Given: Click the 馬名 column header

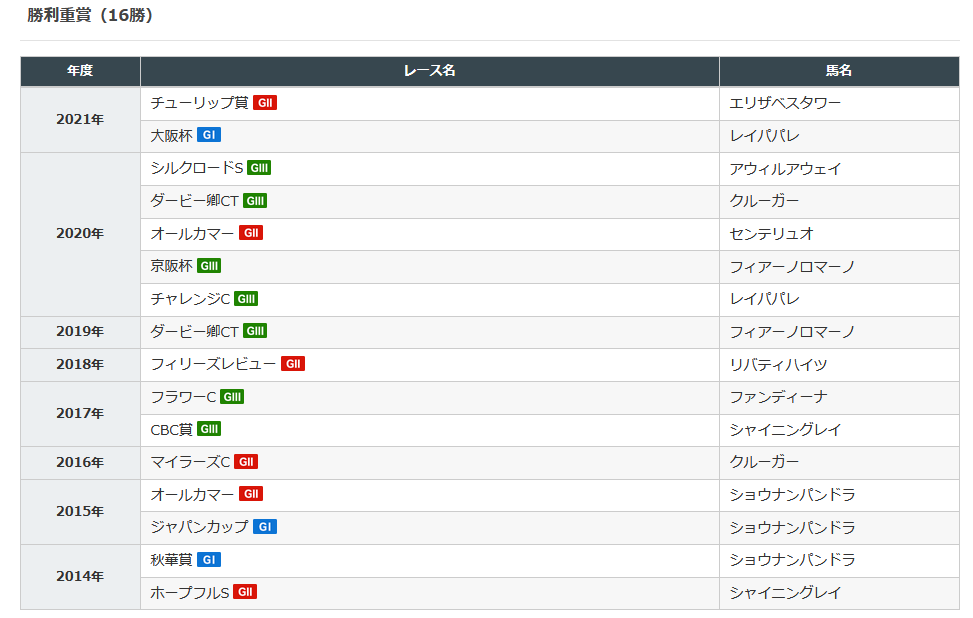Looking at the screenshot, I should 839,71.
